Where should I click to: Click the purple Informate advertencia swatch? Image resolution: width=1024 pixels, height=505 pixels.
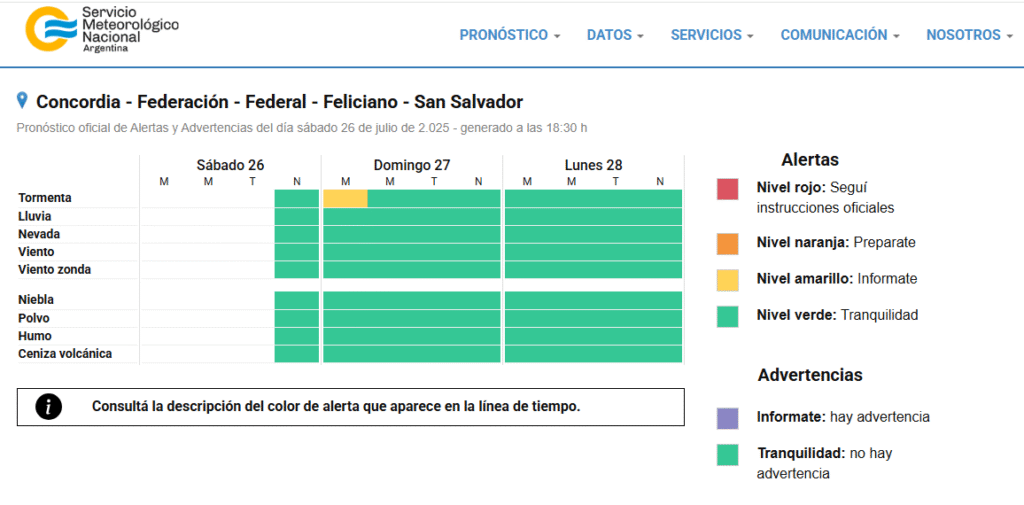point(727,418)
